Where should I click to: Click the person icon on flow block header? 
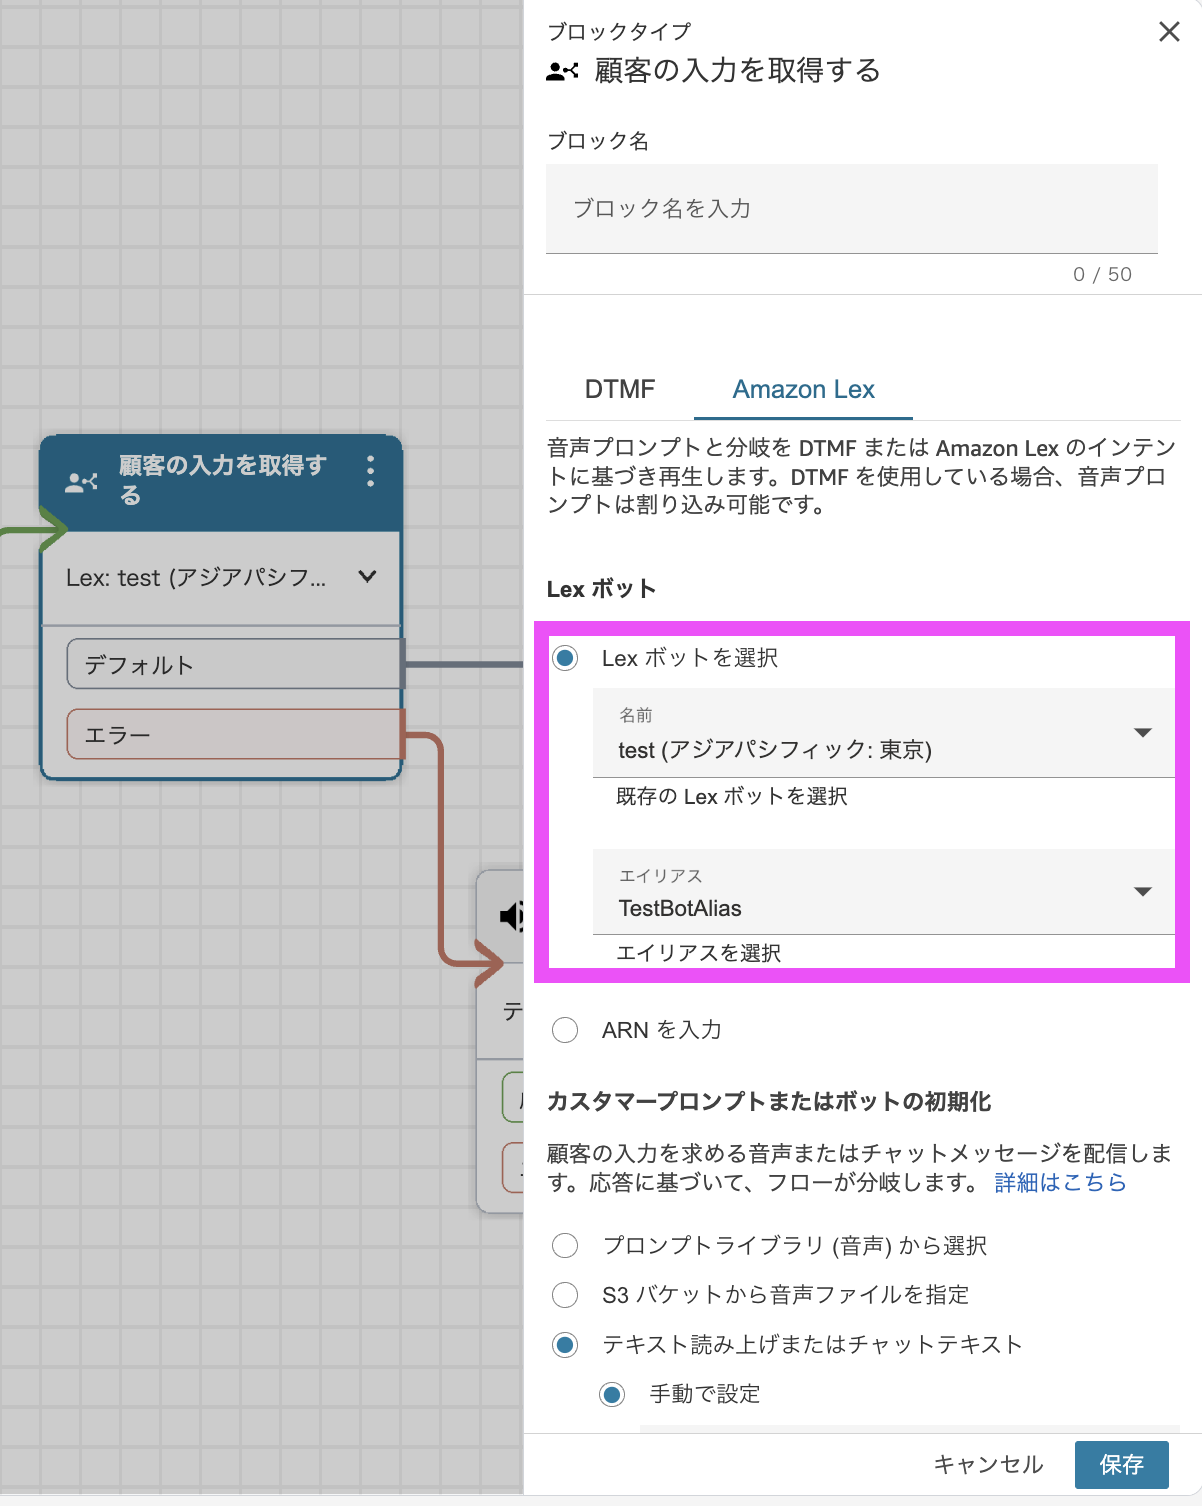81,483
